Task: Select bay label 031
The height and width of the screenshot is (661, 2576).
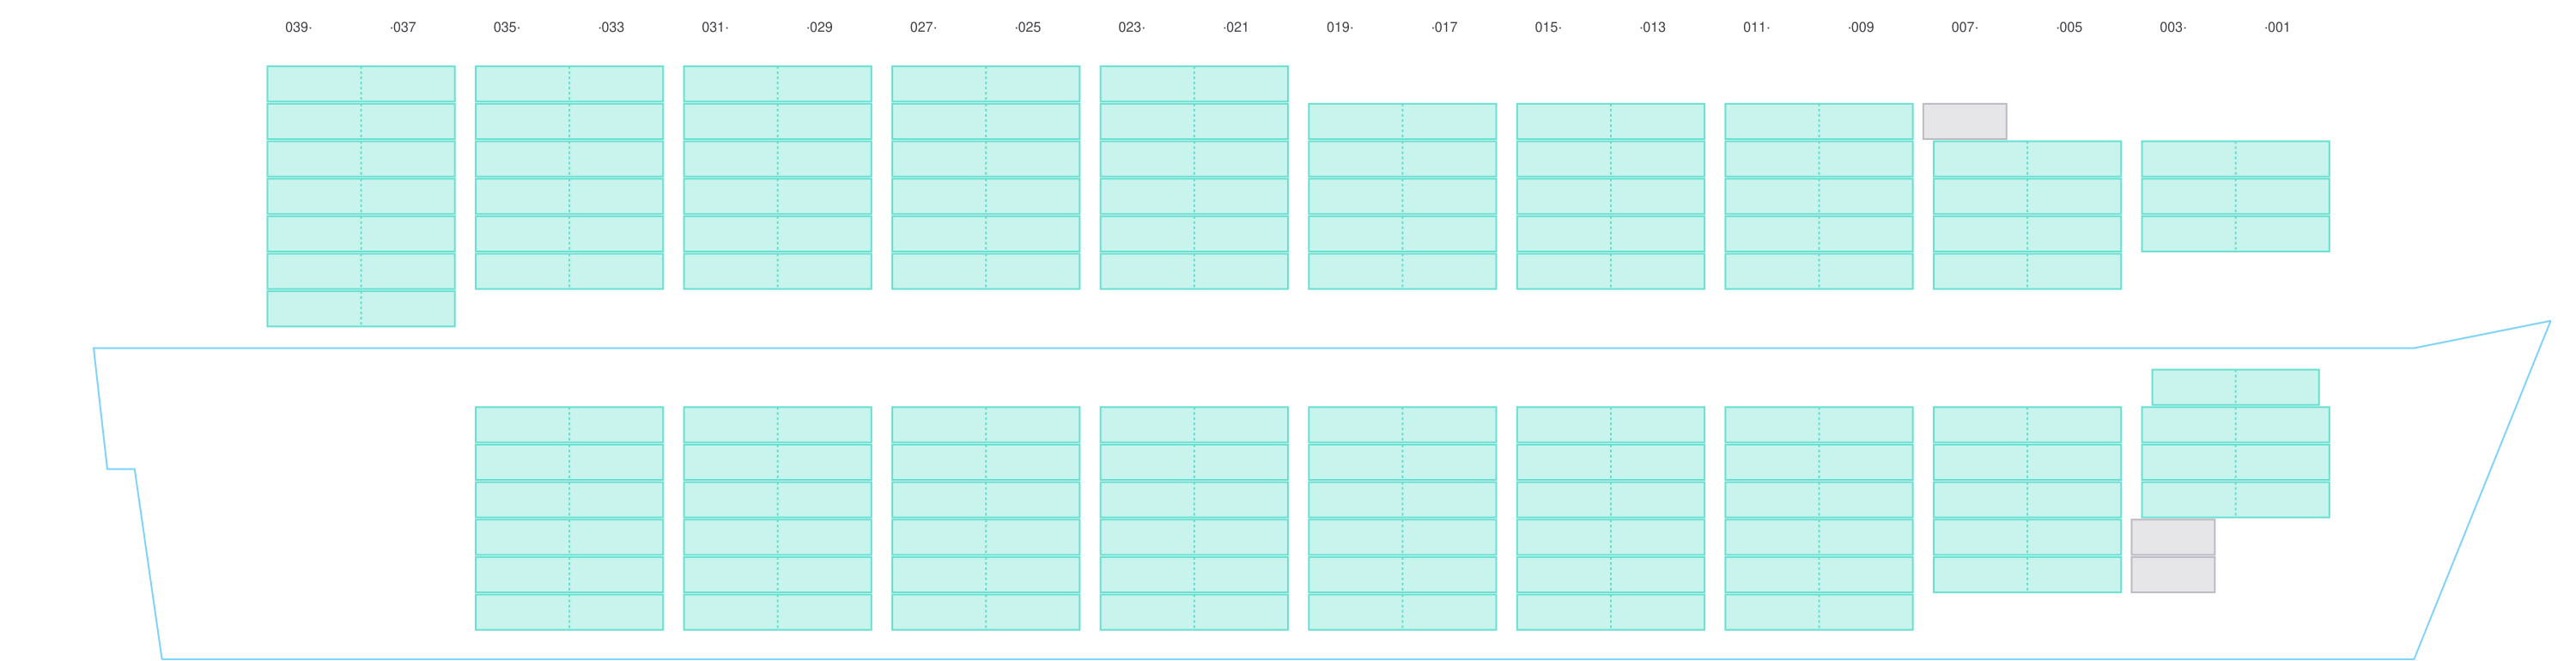Action: pos(715,27)
